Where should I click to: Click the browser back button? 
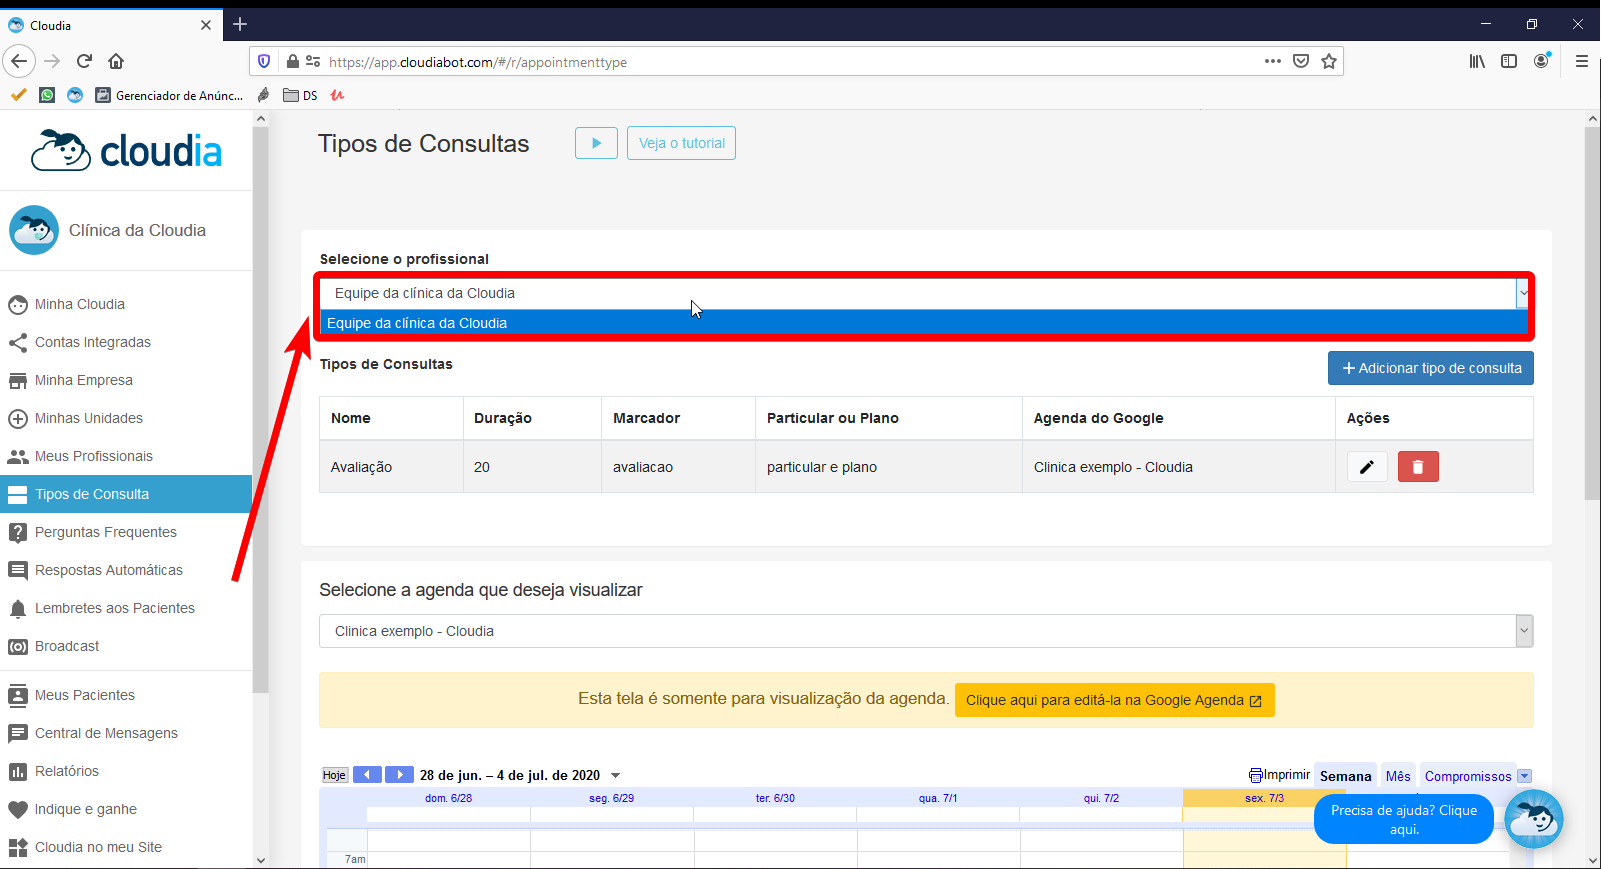(19, 61)
